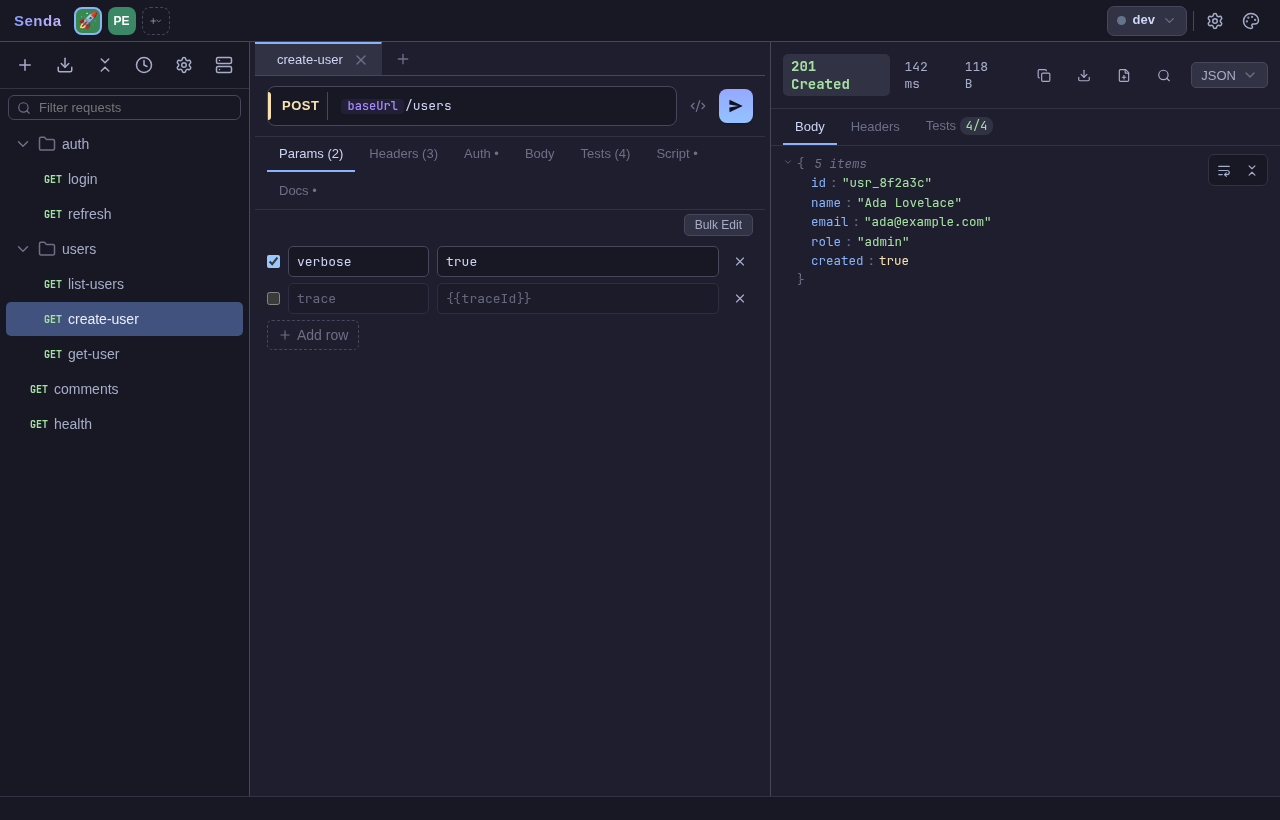Search within the response
Image resolution: width=1280 pixels, height=820 pixels.
point(1164,75)
